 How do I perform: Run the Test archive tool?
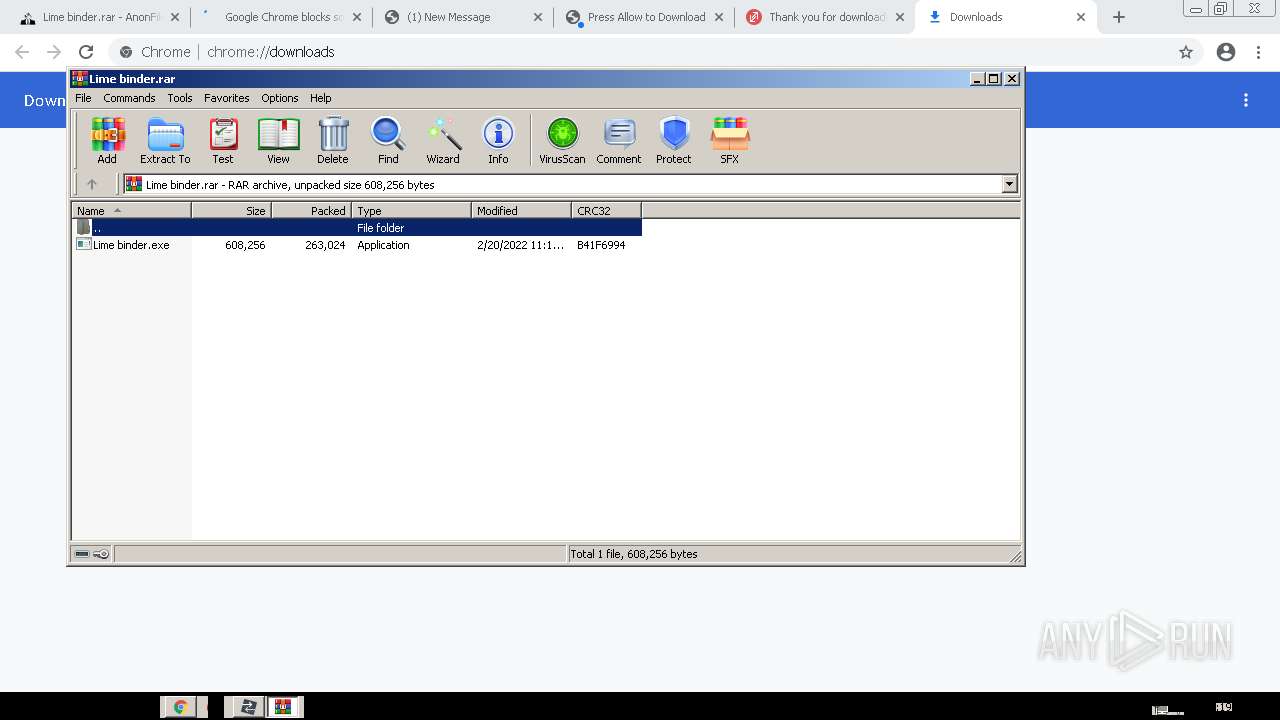point(223,140)
